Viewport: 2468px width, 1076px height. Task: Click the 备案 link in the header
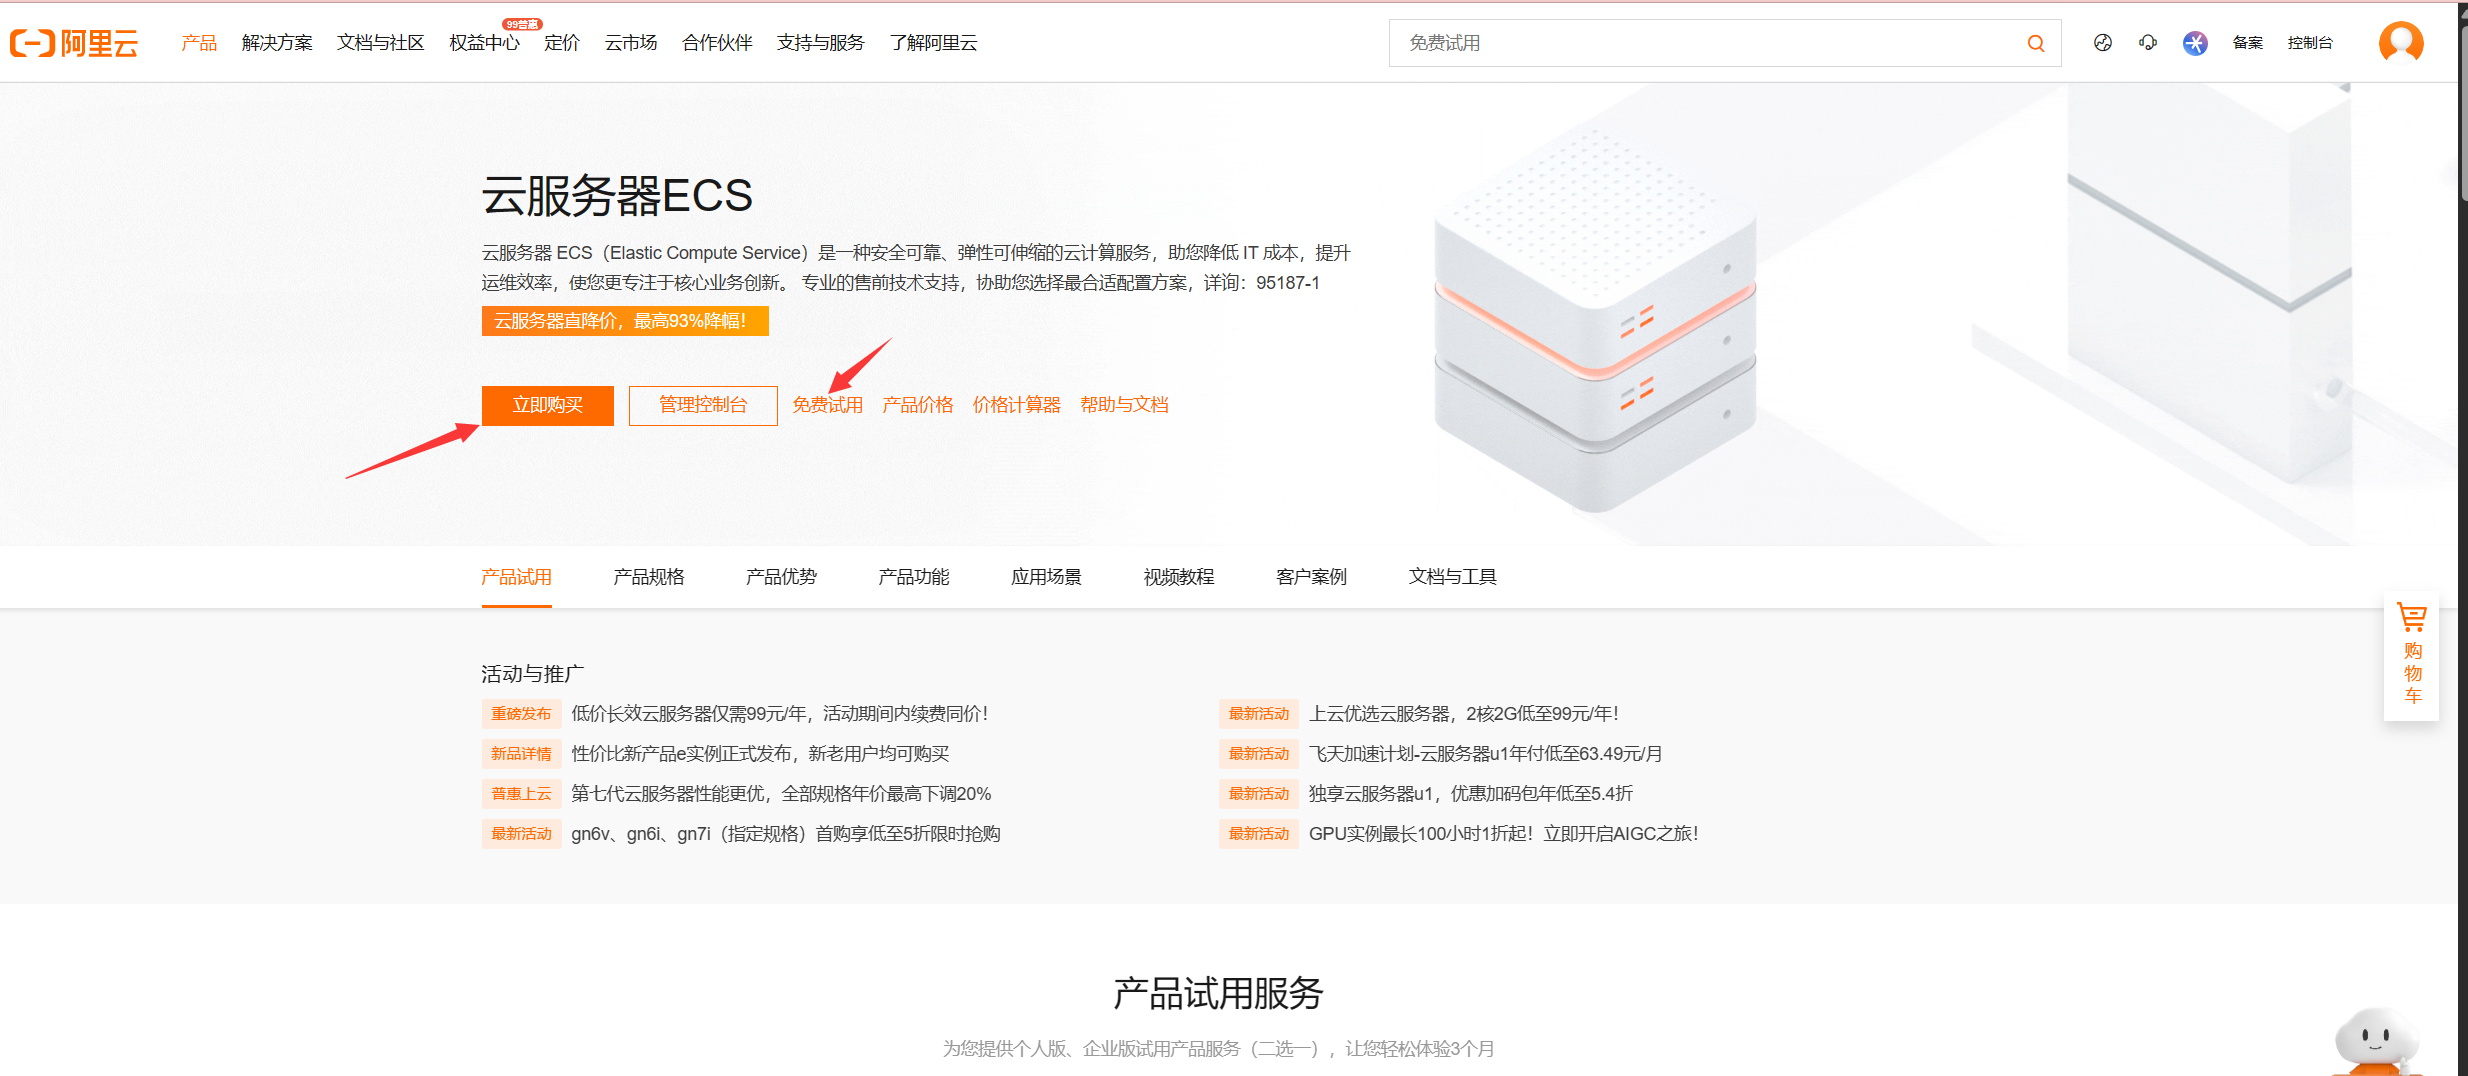click(x=2247, y=42)
